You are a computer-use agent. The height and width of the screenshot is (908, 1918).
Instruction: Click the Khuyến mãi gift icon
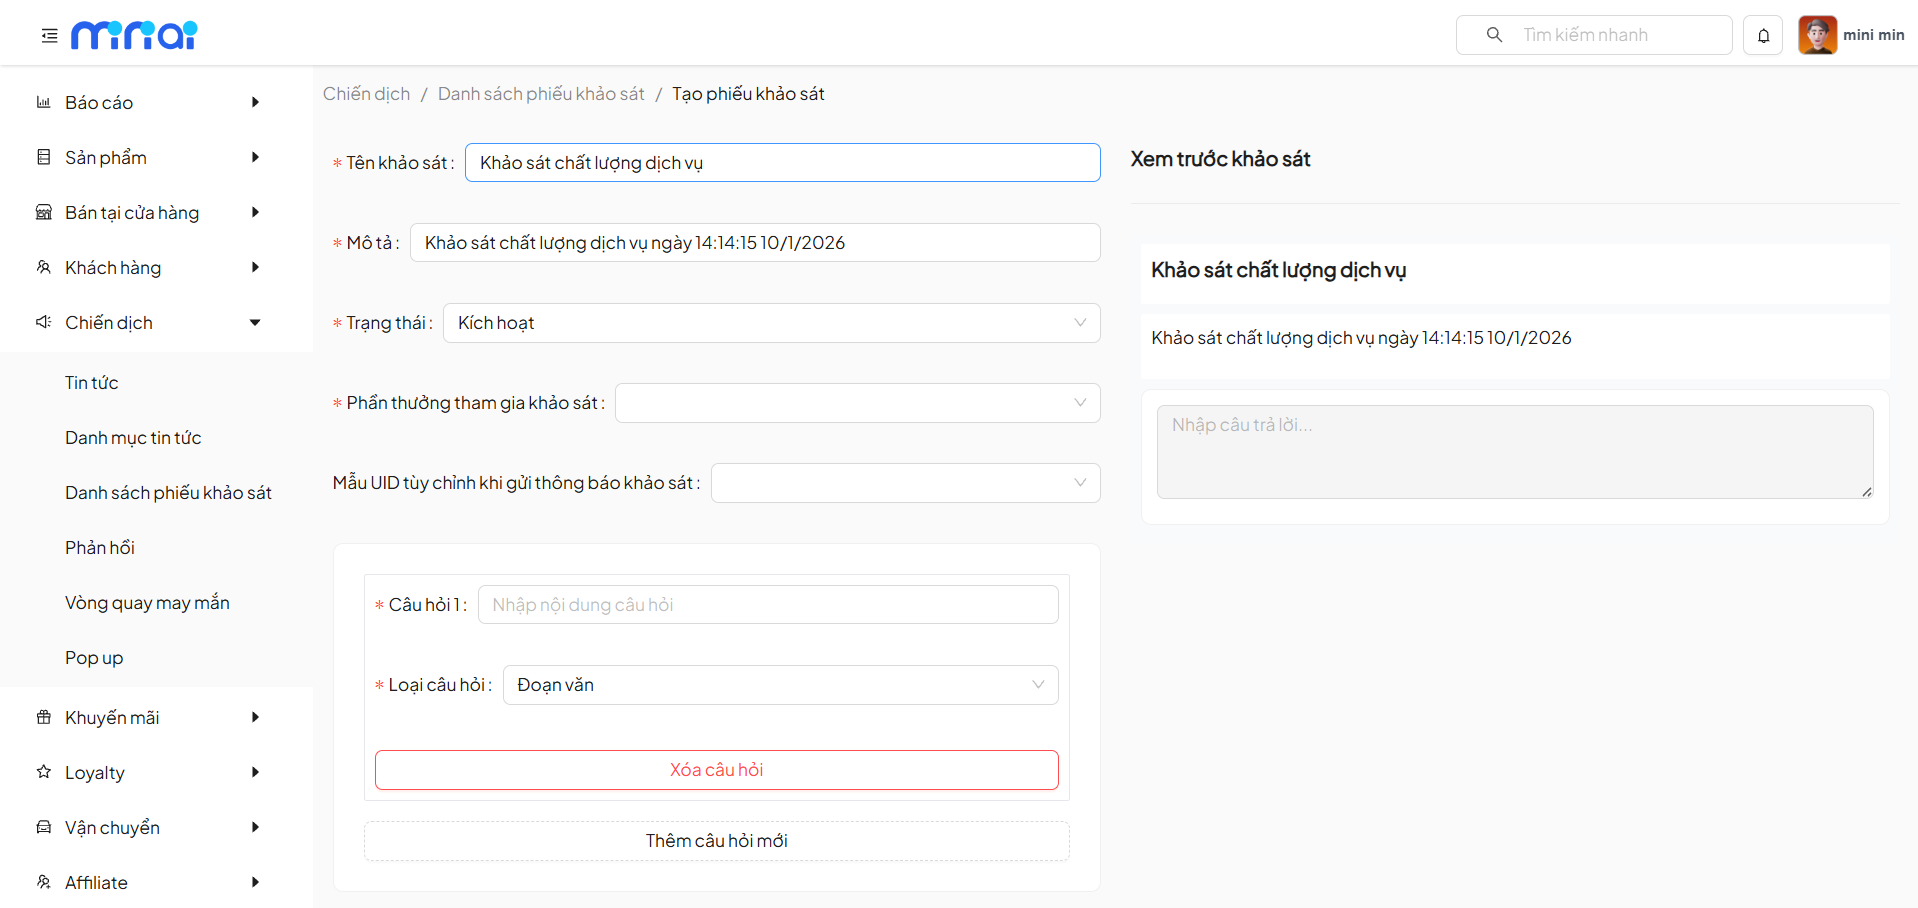coord(43,717)
